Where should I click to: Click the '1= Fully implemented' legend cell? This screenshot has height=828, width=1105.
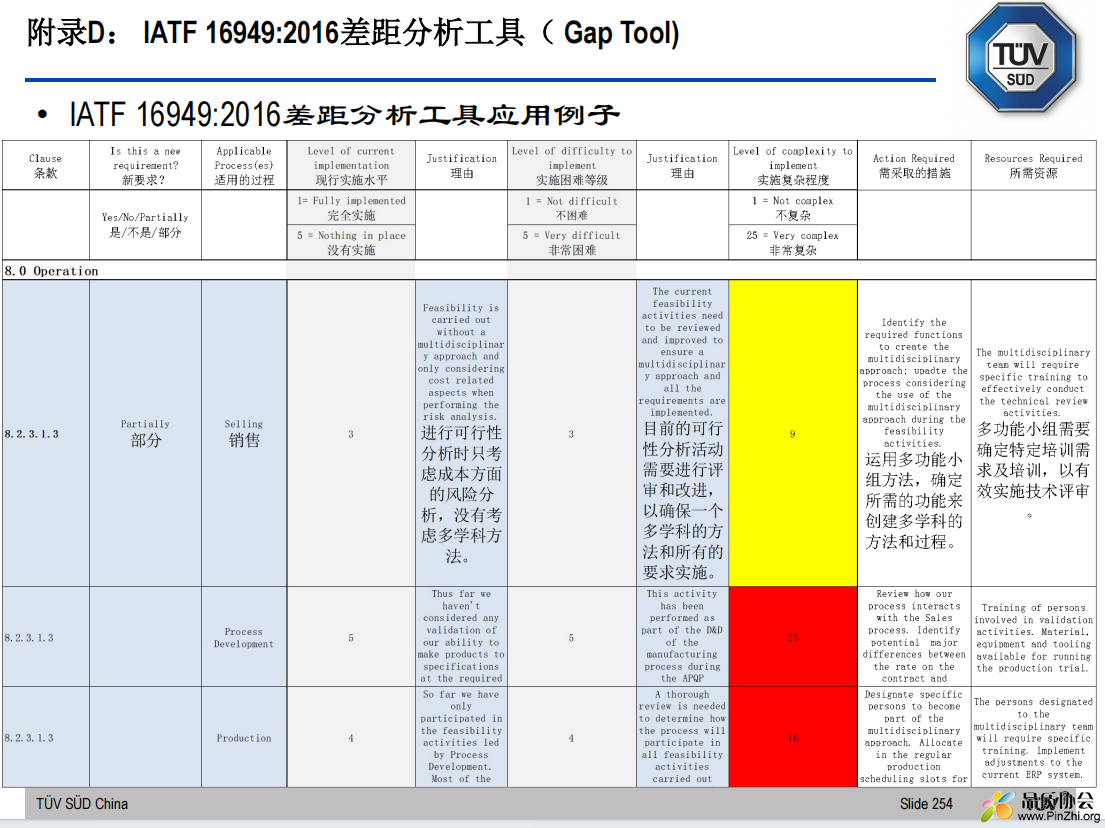[x=351, y=208]
